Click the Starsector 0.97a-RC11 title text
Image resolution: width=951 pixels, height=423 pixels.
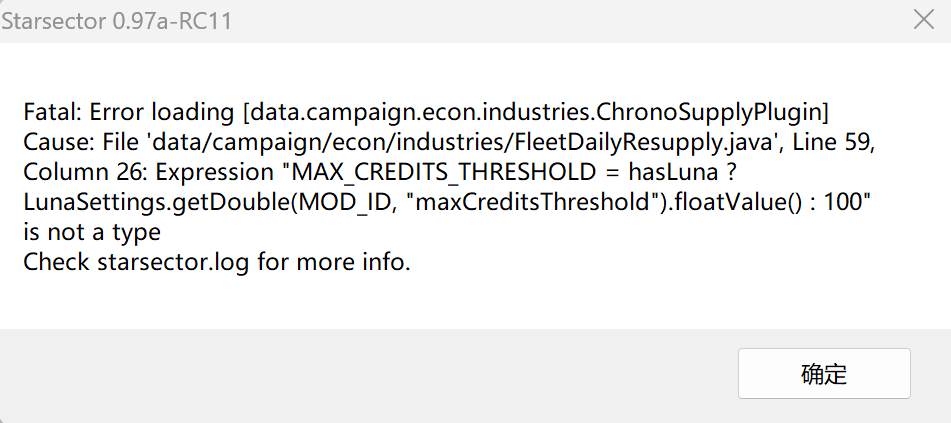(x=116, y=21)
